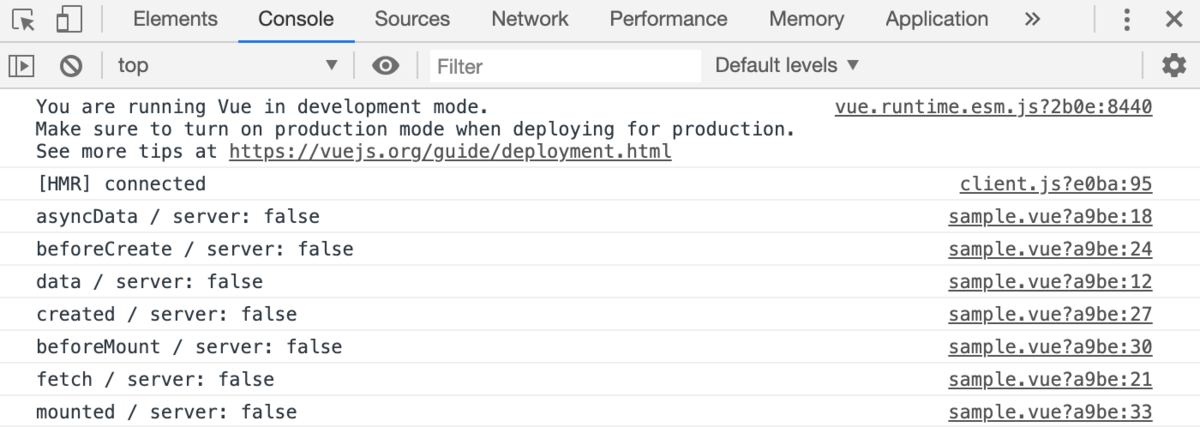Select the Performance tab
This screenshot has width=1200, height=427.
point(669,20)
